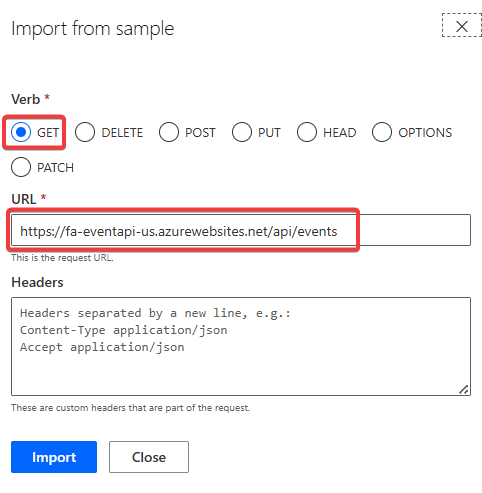The image size is (482, 493).
Task: Click the 'This is the request URL.' hint
Action: [x=62, y=258]
